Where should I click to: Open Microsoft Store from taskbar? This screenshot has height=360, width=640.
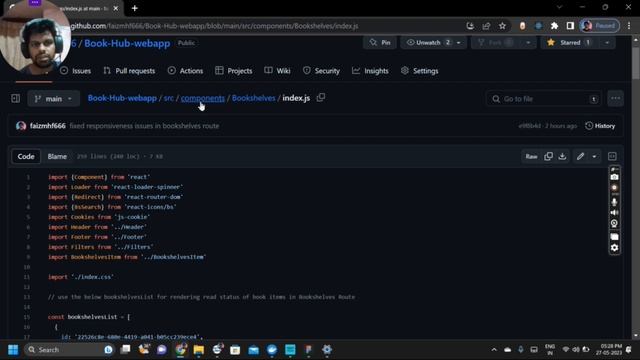235,350
